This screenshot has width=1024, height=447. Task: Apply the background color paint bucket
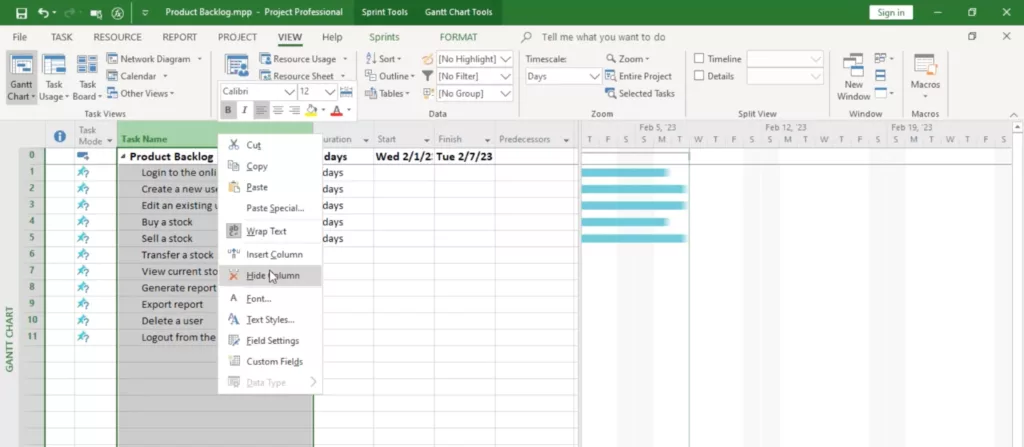coord(312,110)
